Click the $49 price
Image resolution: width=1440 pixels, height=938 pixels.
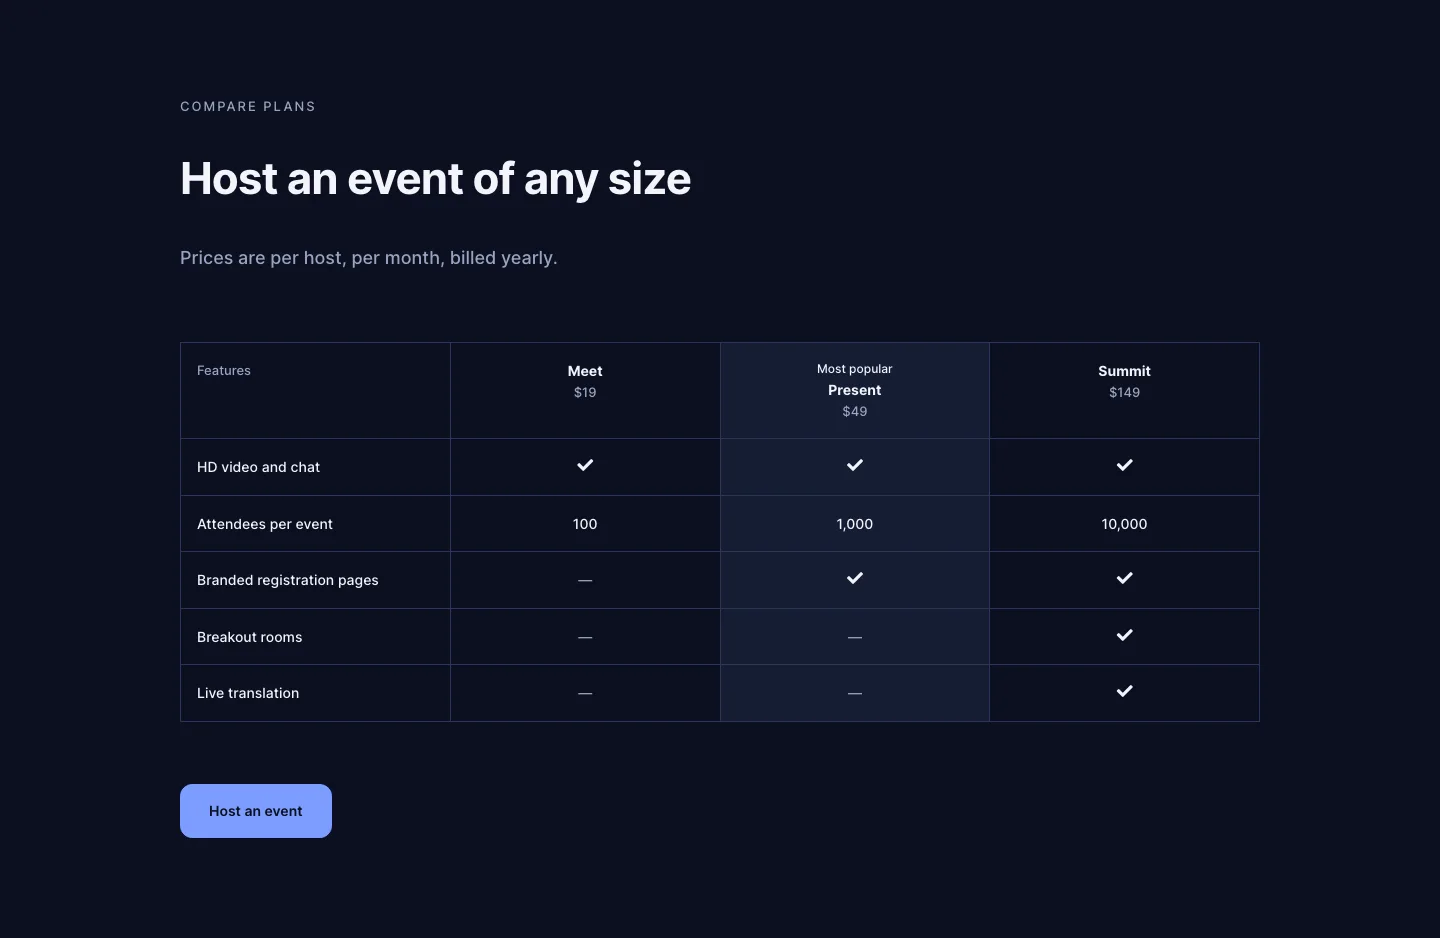point(855,411)
